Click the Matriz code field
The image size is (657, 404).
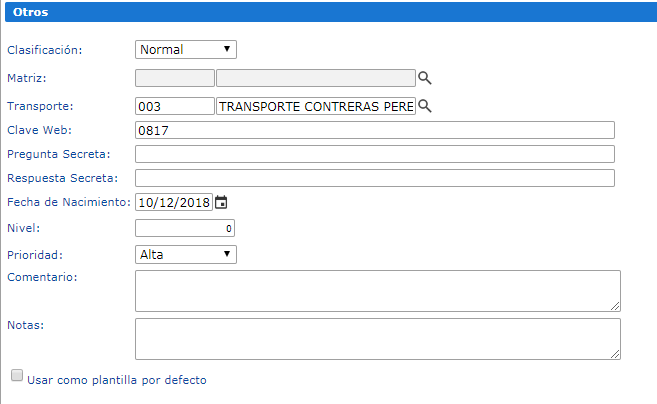[x=174, y=78]
